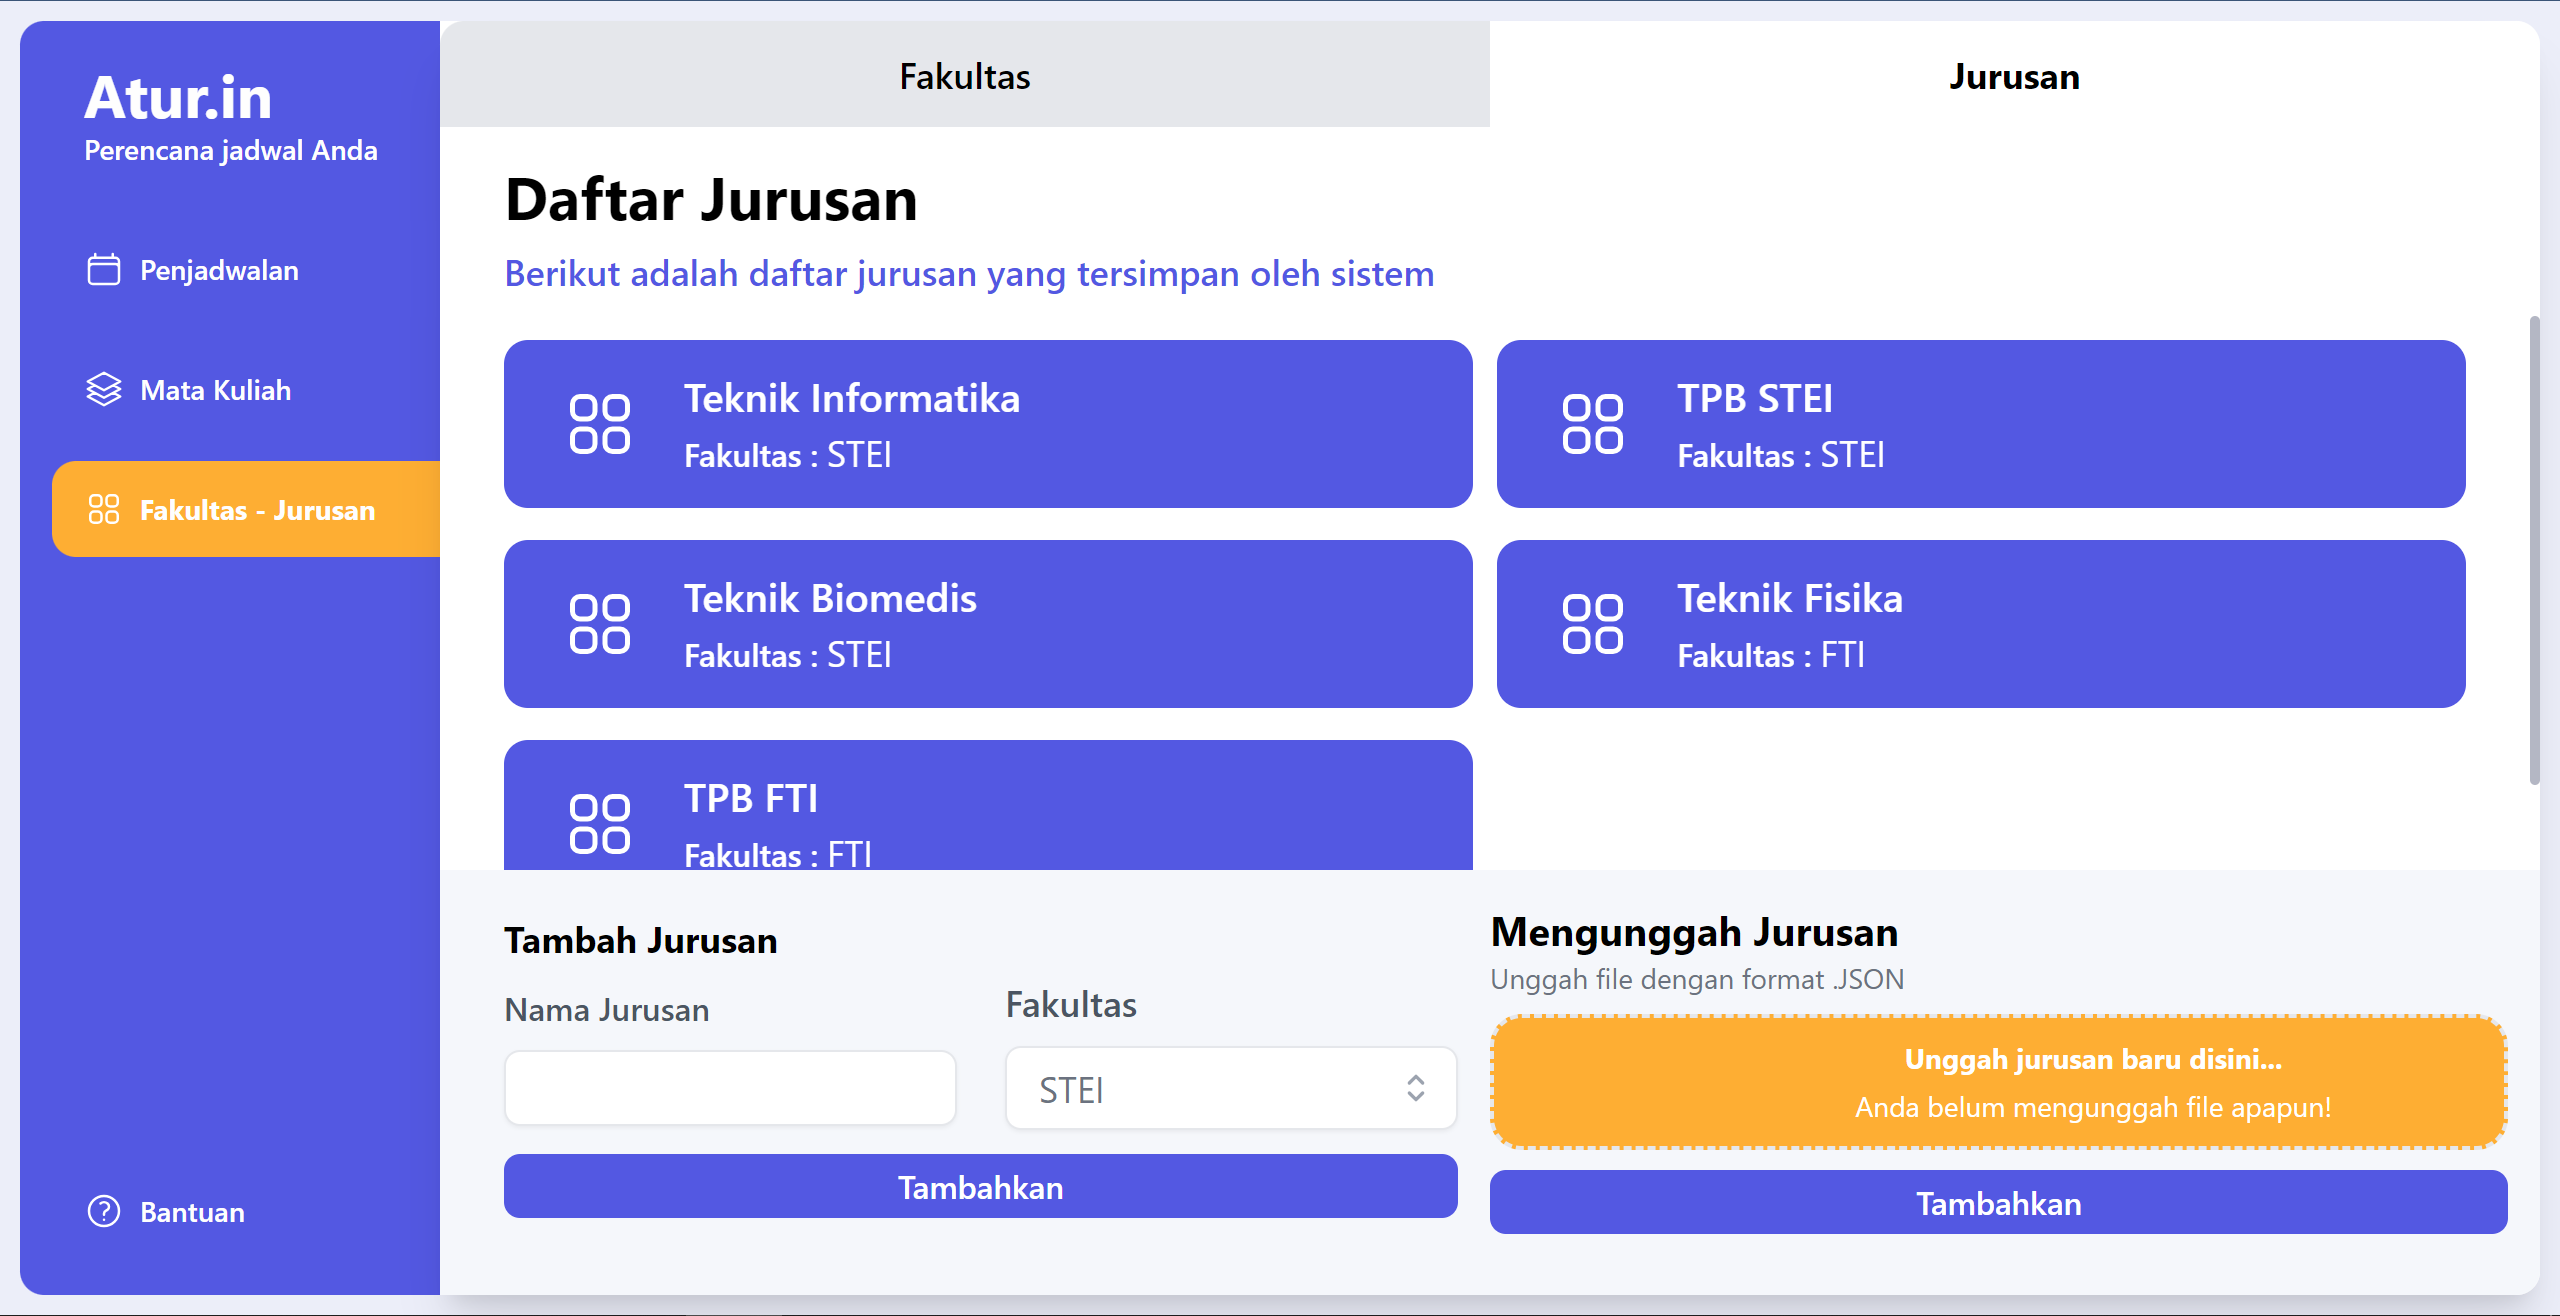
Task: Select the Jurusan tab
Action: point(2014,76)
